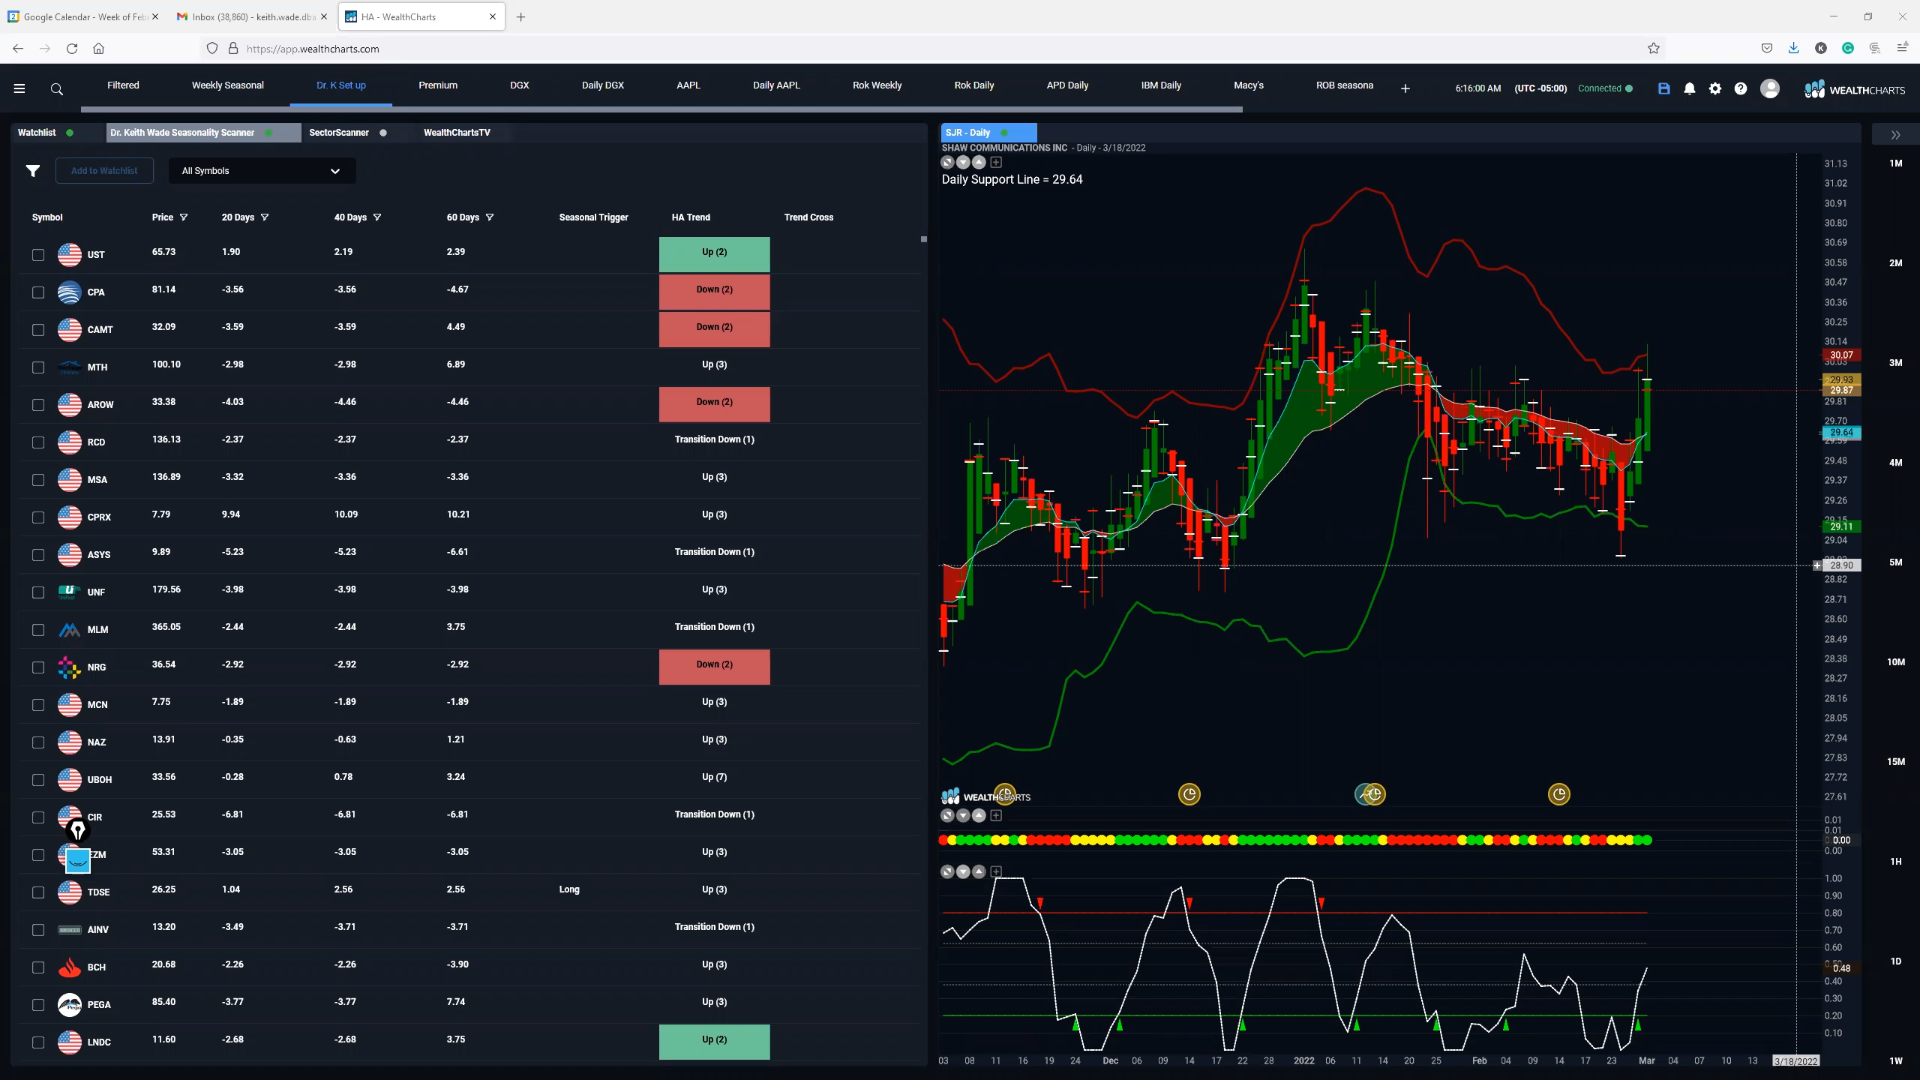Click browser home icon
Image resolution: width=1920 pixels, height=1080 pixels.
[99, 48]
